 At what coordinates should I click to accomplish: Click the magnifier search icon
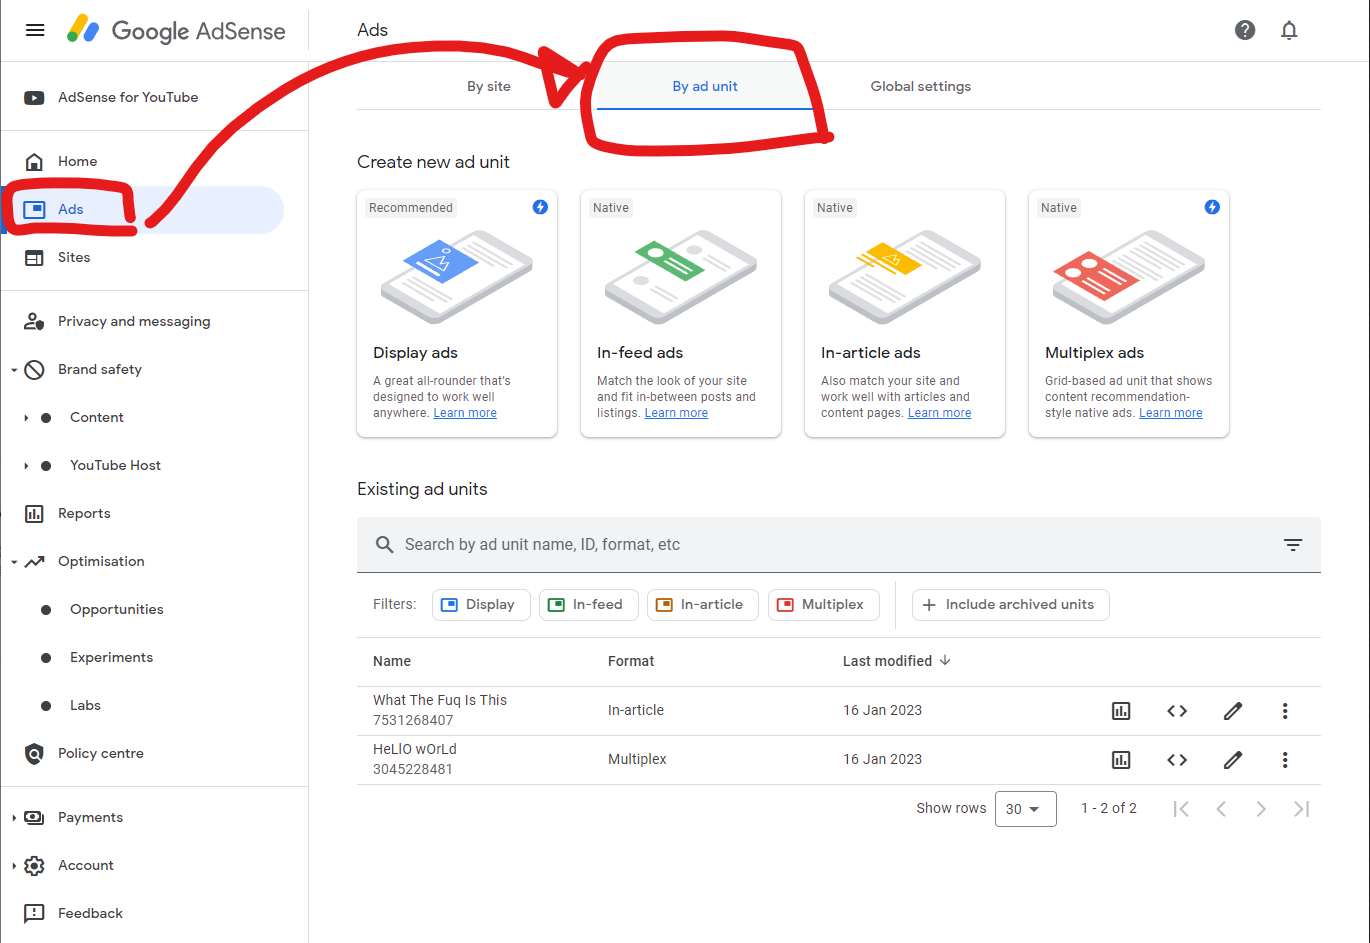pos(384,545)
